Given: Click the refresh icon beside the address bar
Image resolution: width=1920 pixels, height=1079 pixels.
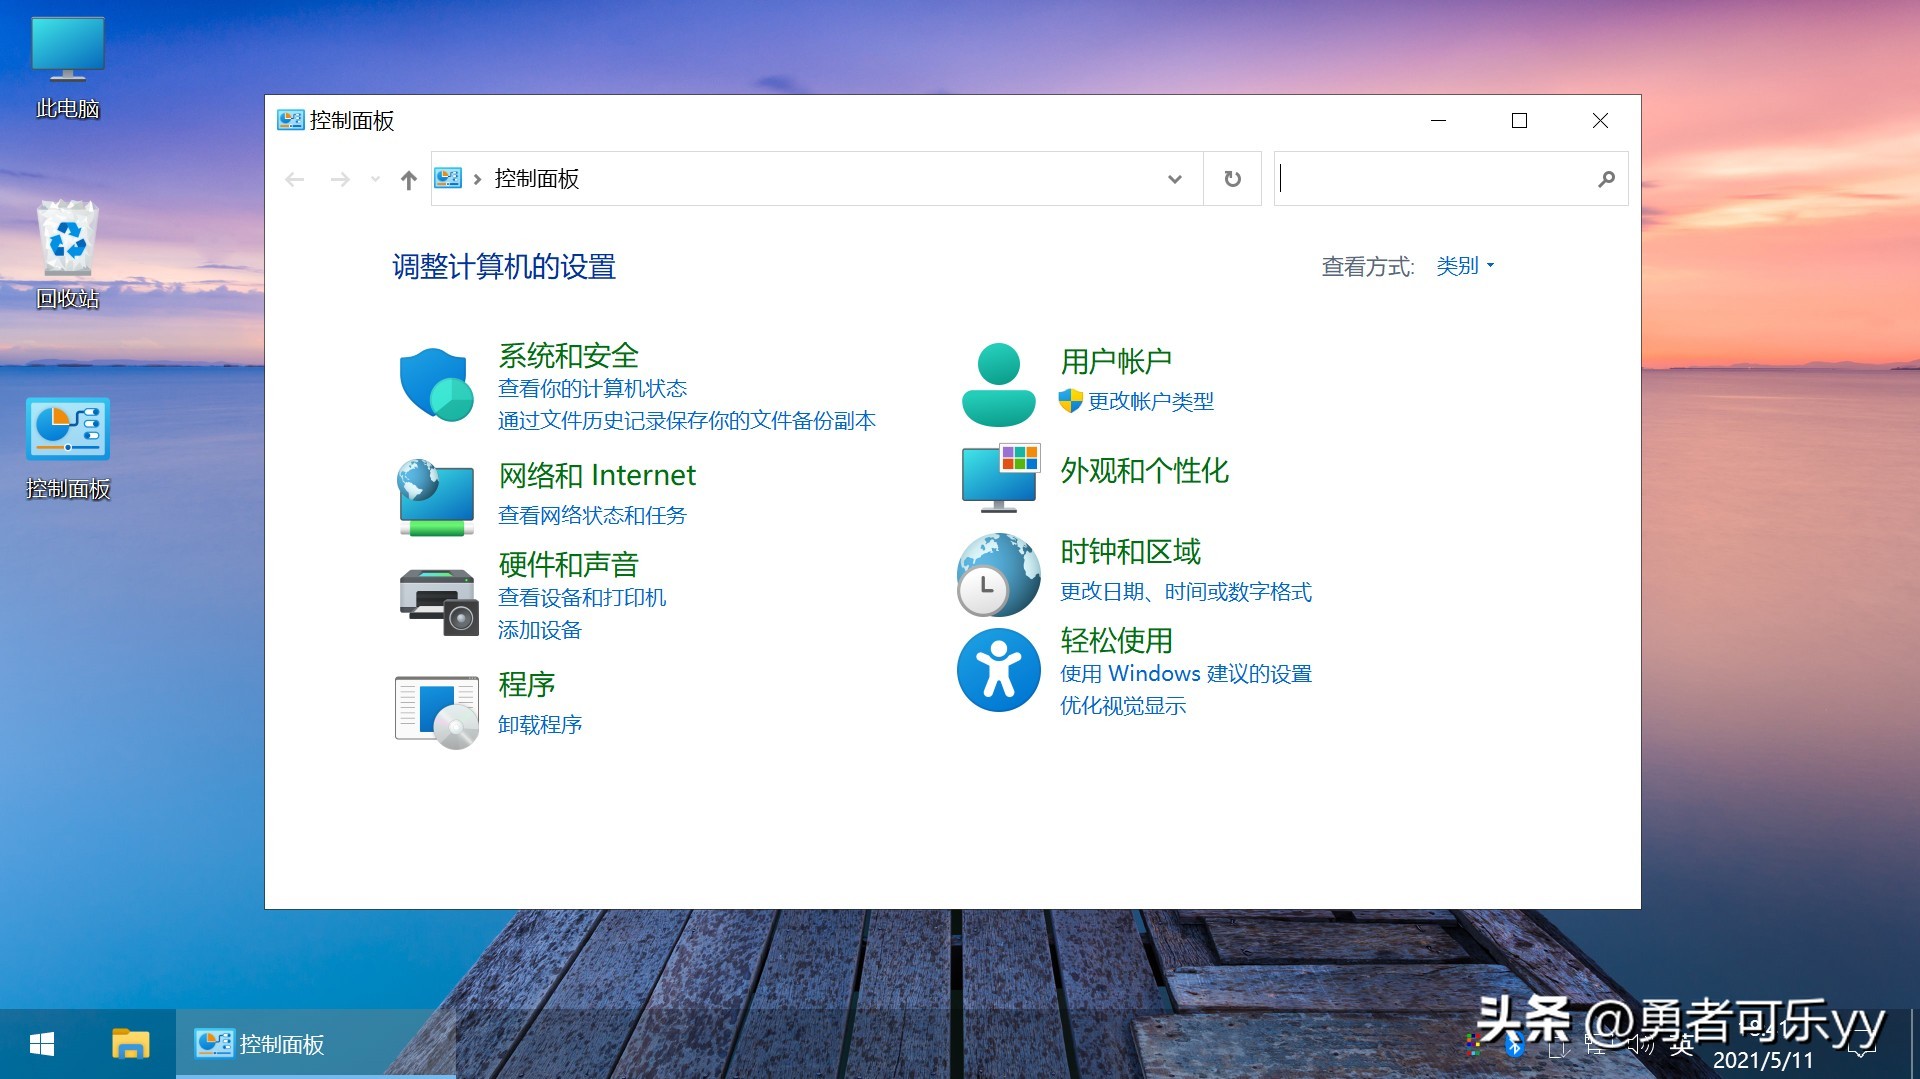Looking at the screenshot, I should click(1232, 178).
